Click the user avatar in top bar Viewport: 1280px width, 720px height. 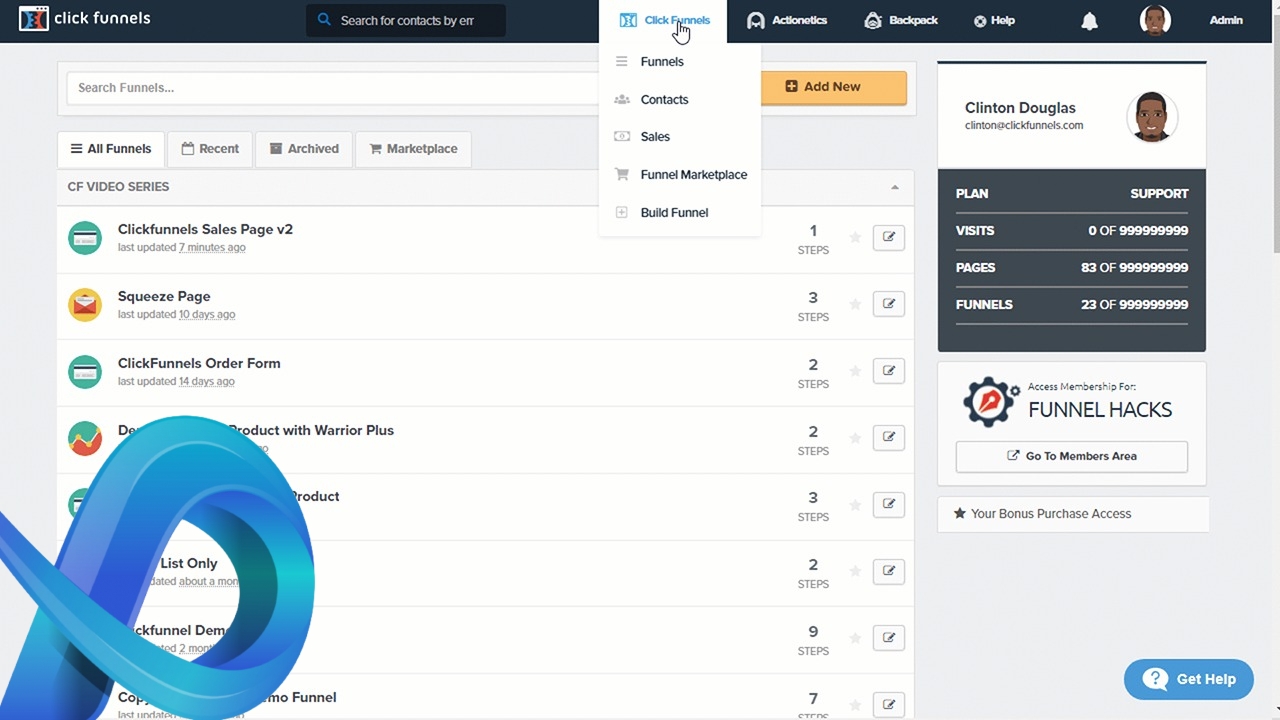(1155, 20)
